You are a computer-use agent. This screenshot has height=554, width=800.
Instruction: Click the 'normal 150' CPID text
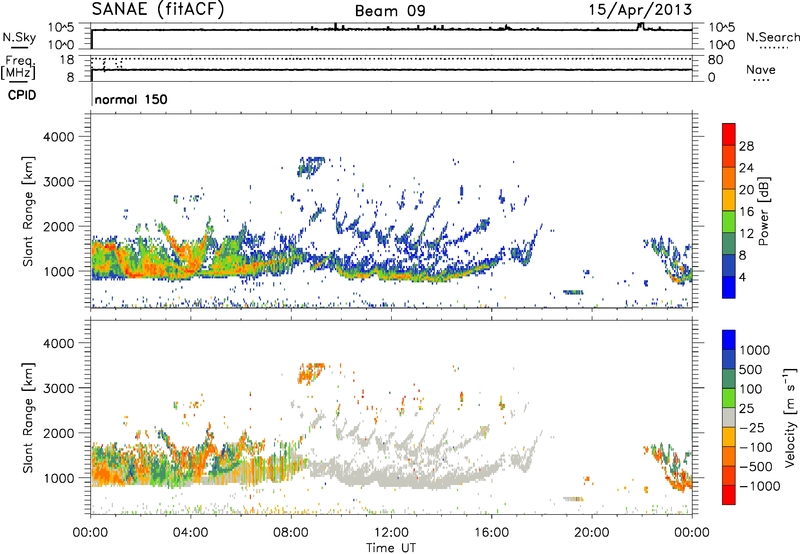(x=131, y=99)
